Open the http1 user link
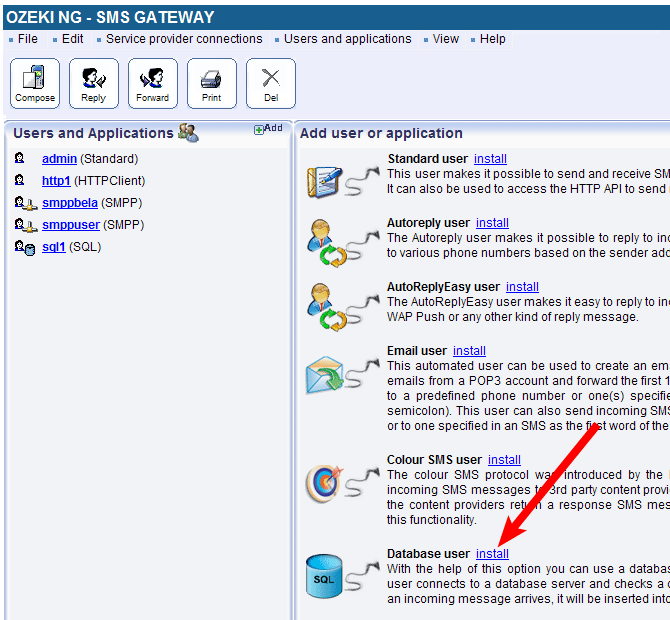670x620 pixels. [56, 181]
